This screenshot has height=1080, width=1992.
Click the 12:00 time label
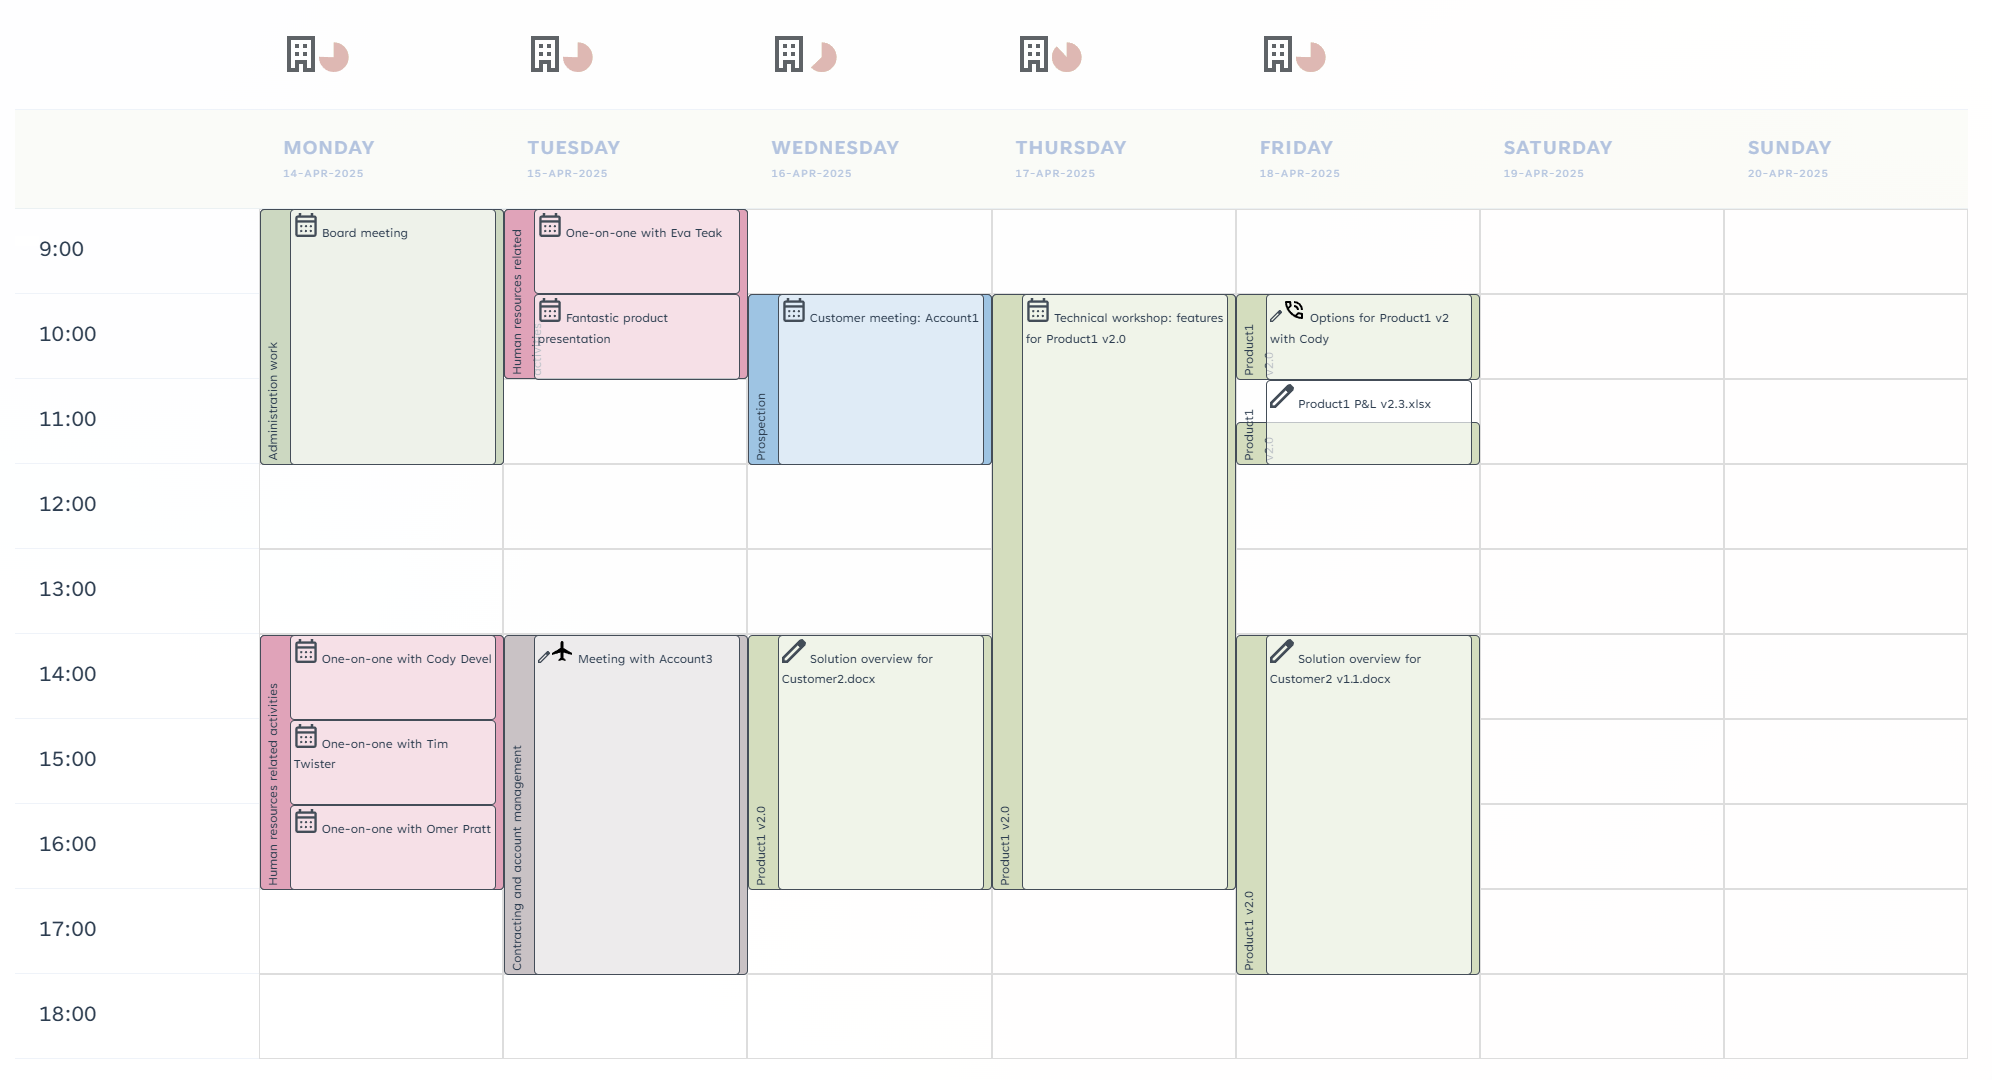pos(67,504)
